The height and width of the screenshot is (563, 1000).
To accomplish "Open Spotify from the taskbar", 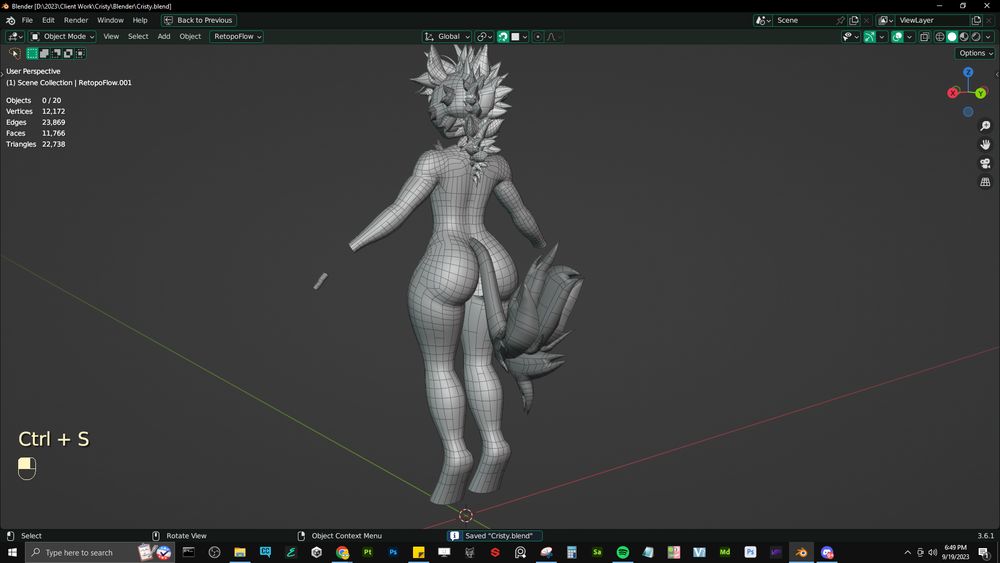I will 623,552.
